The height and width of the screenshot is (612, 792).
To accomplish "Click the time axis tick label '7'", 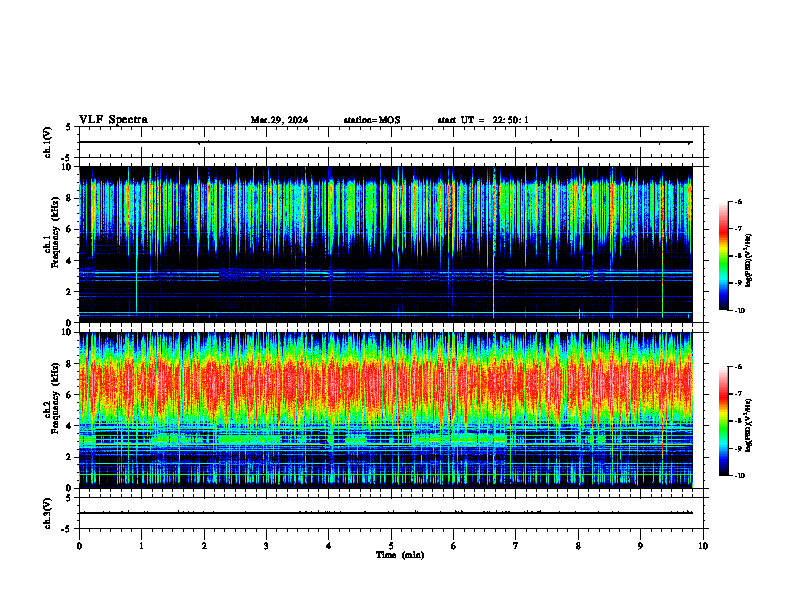I will (516, 546).
